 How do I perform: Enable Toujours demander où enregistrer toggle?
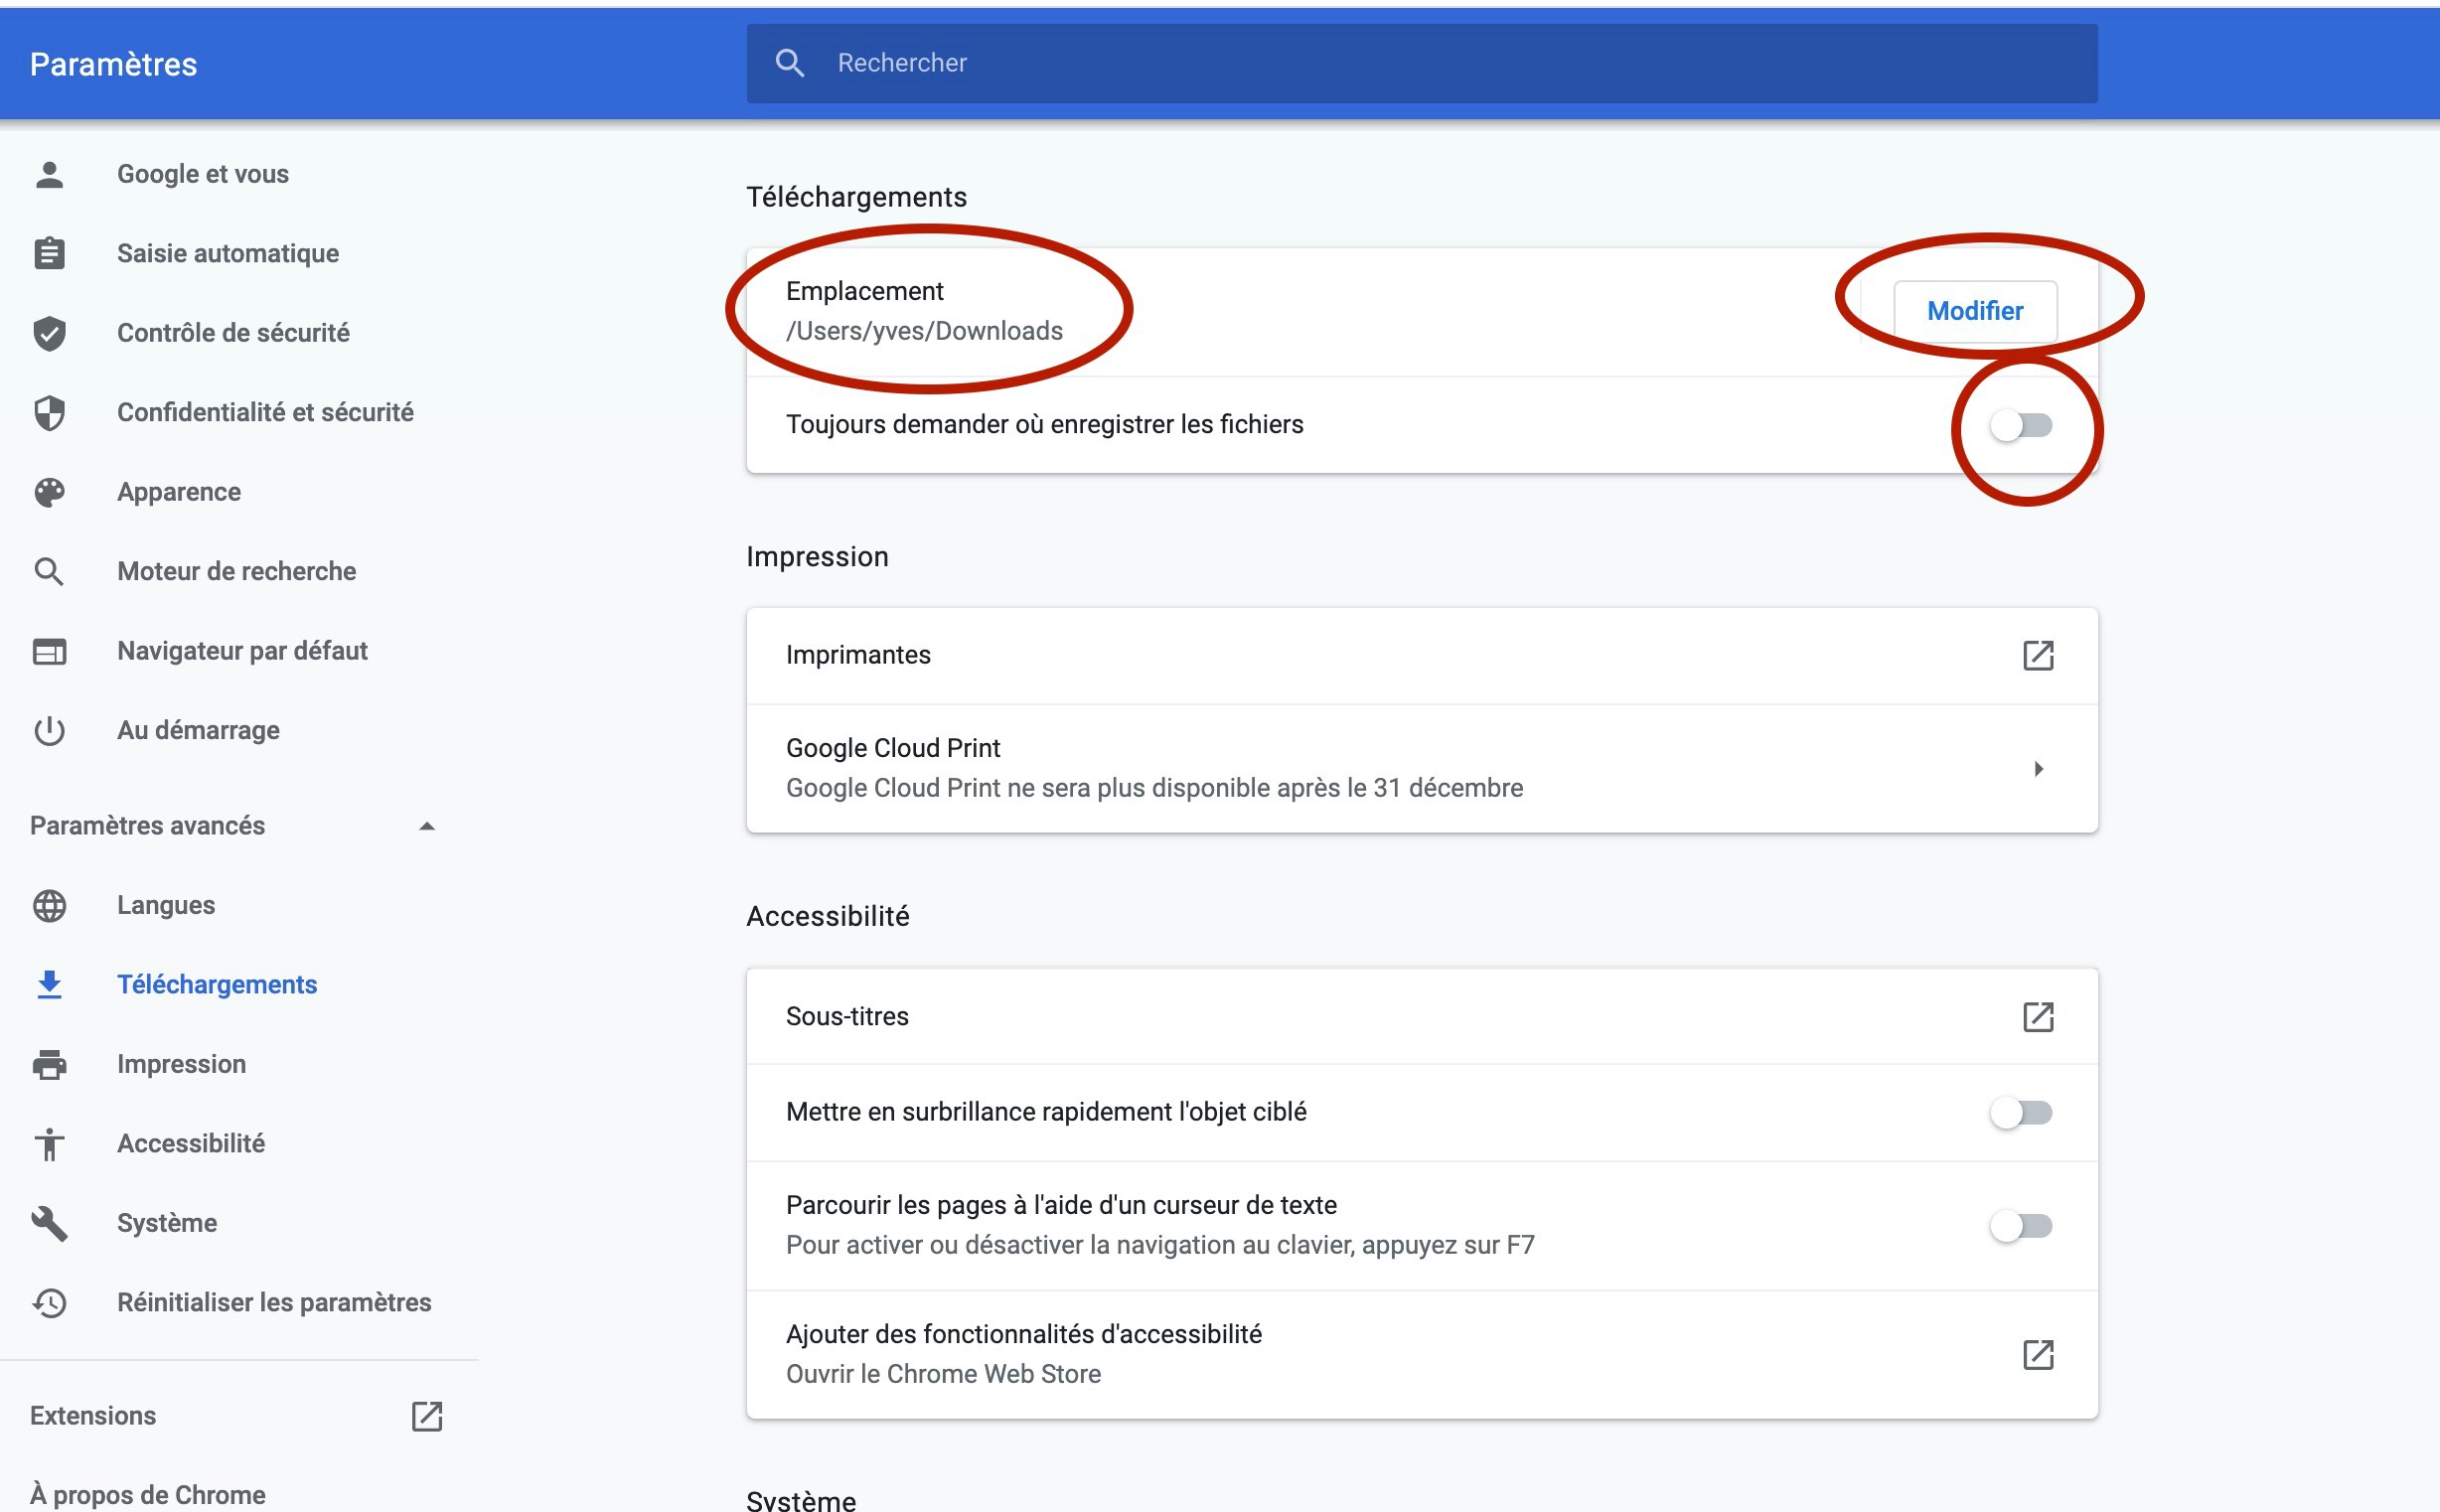click(x=2020, y=426)
